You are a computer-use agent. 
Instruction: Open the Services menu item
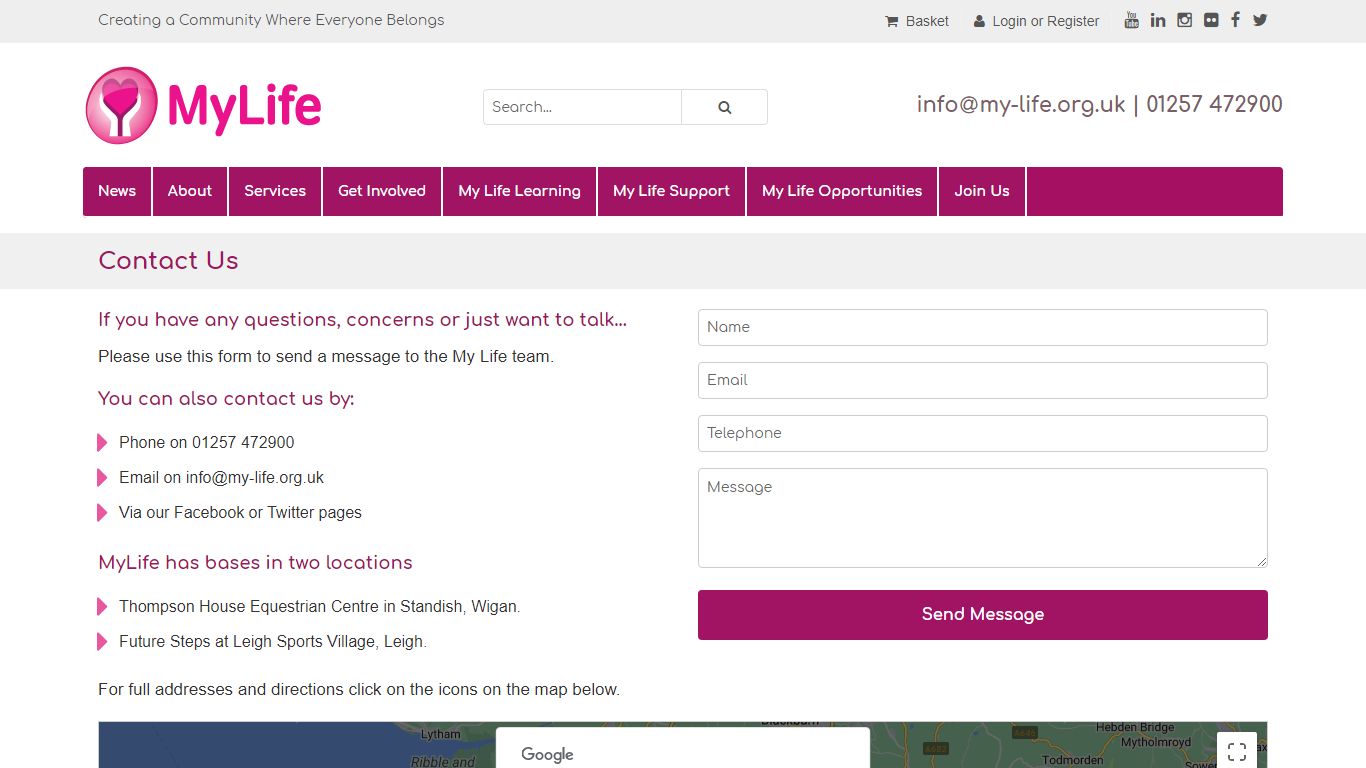coord(275,191)
